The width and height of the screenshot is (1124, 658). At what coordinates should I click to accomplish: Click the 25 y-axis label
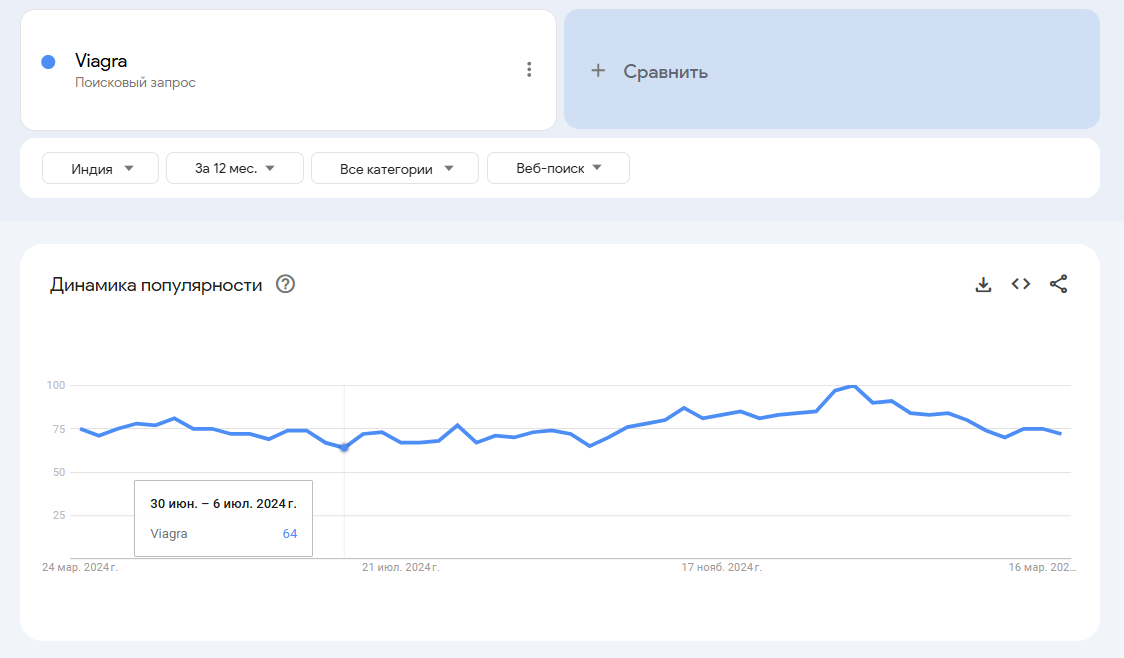(59, 515)
